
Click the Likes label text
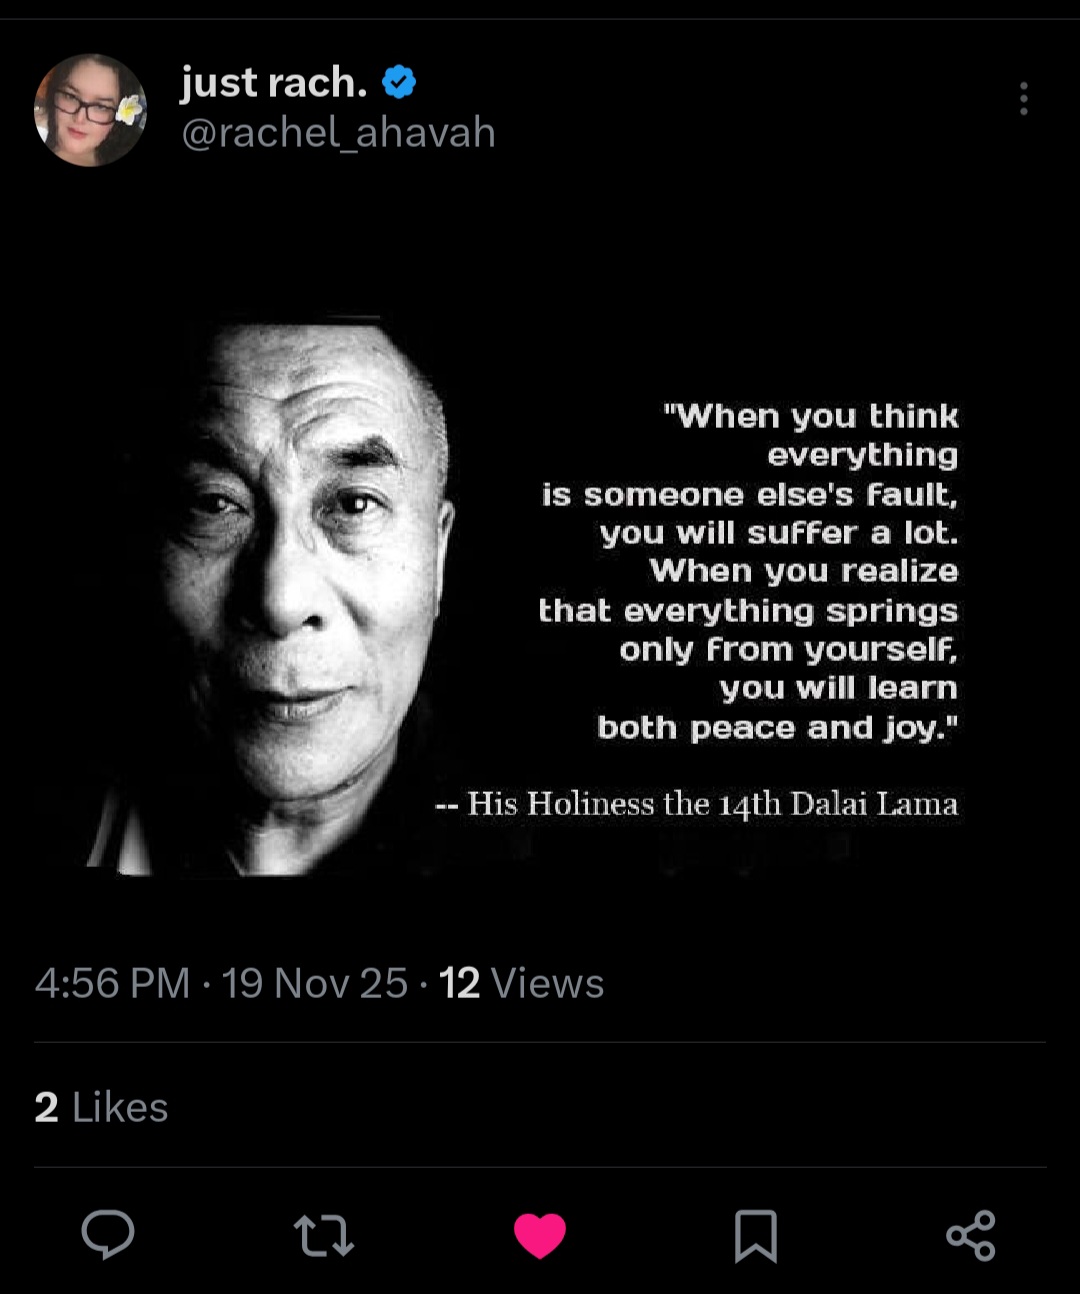point(120,1107)
